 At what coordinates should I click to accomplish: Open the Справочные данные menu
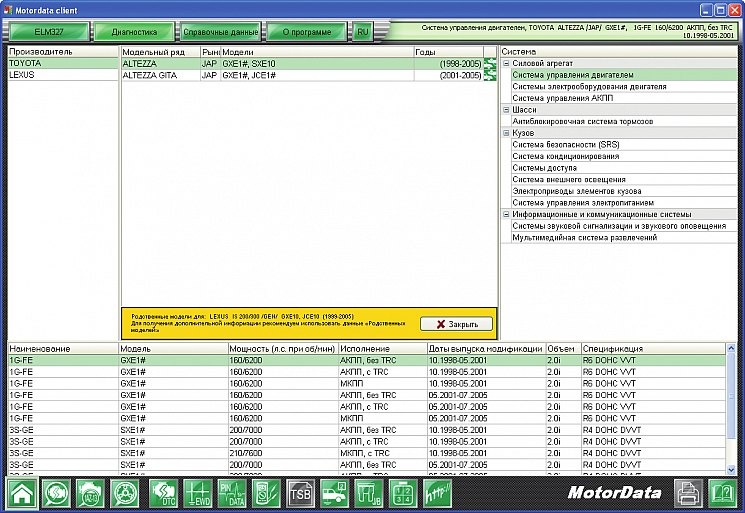click(220, 32)
